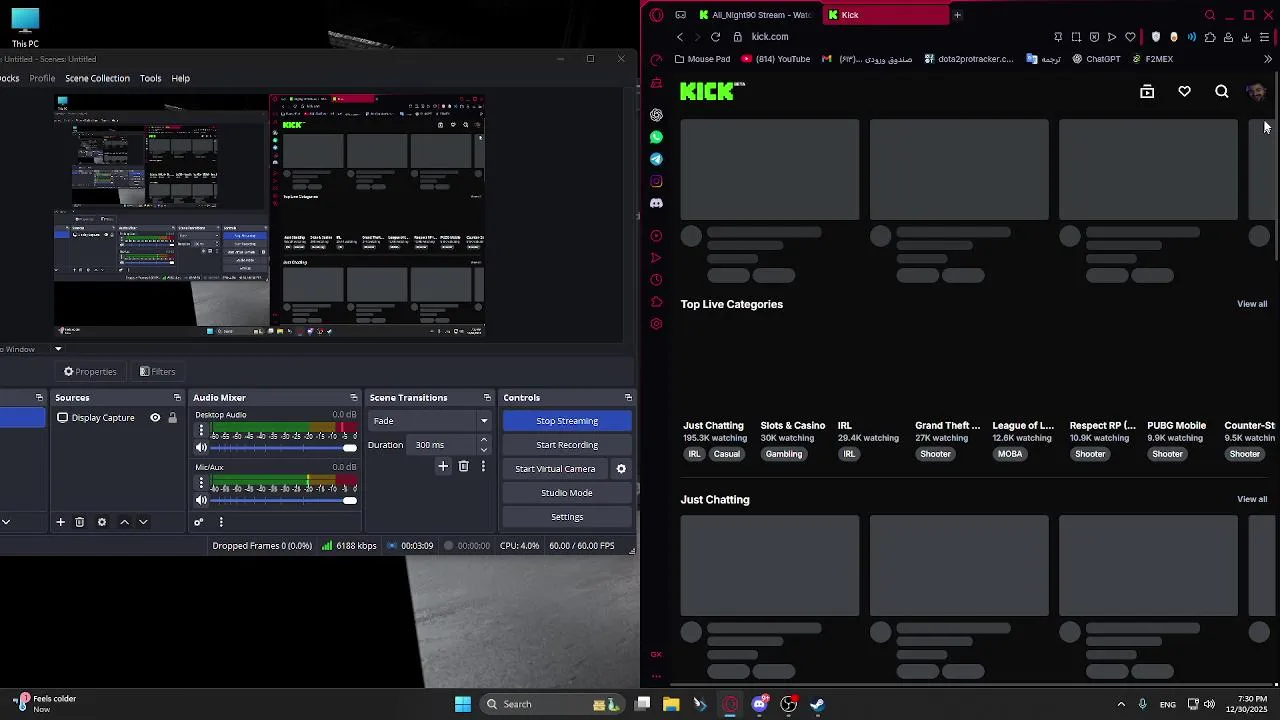Decrease transition duration with down arrow

484,450
